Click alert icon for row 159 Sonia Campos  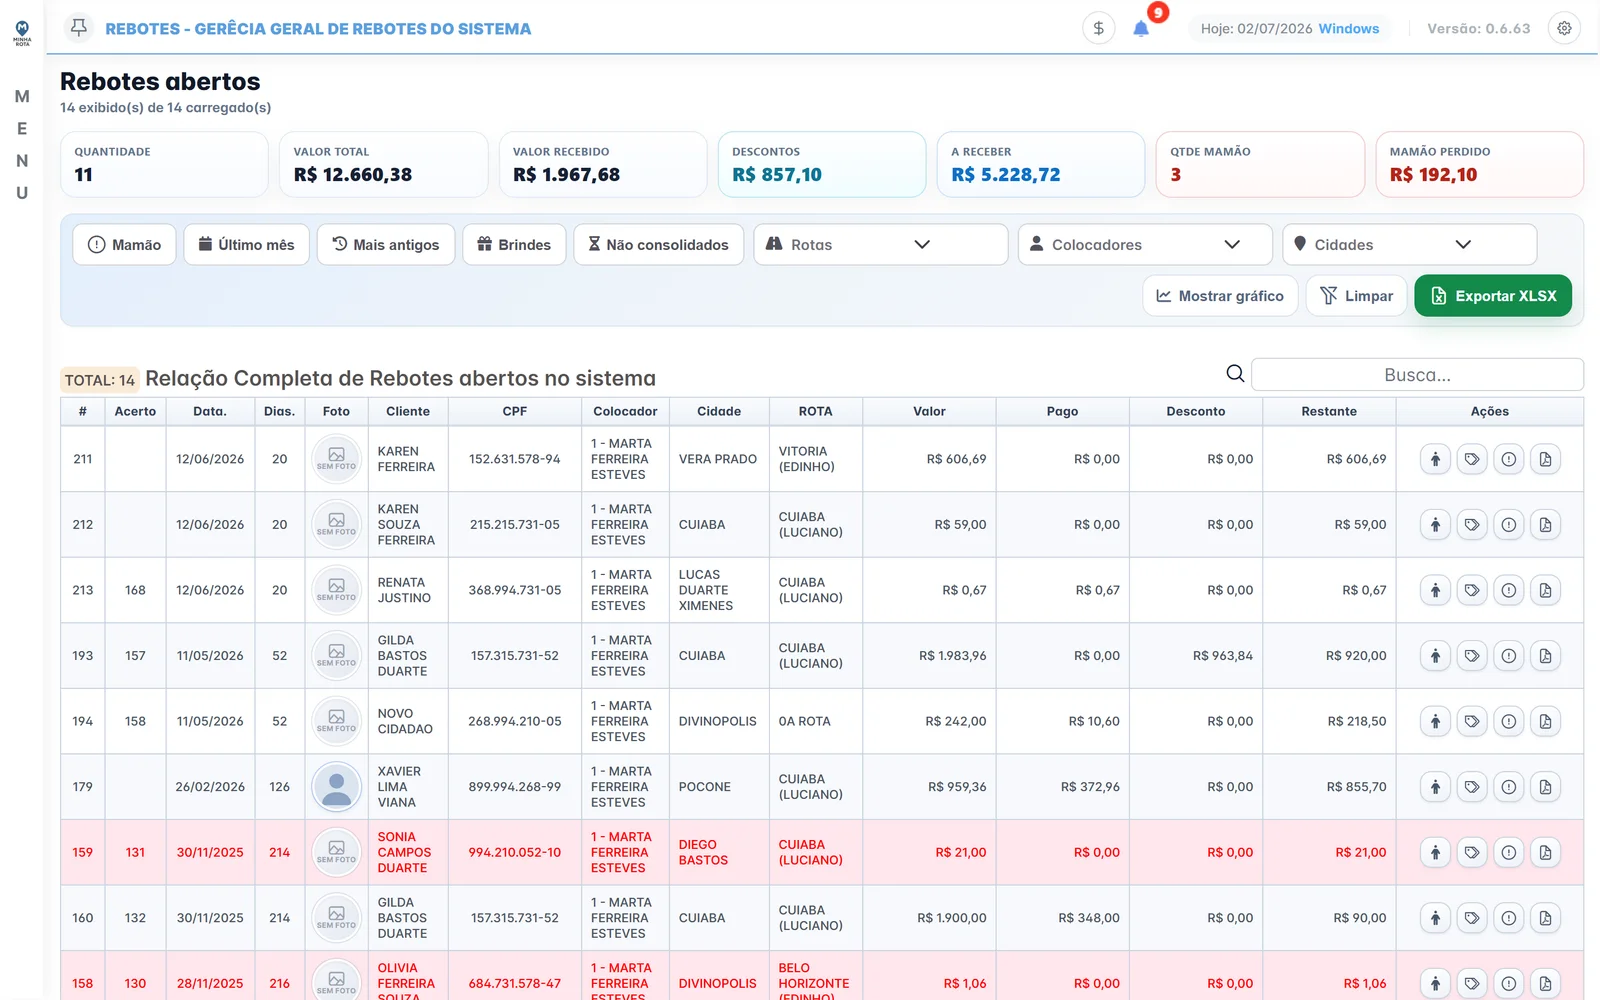pos(1509,853)
